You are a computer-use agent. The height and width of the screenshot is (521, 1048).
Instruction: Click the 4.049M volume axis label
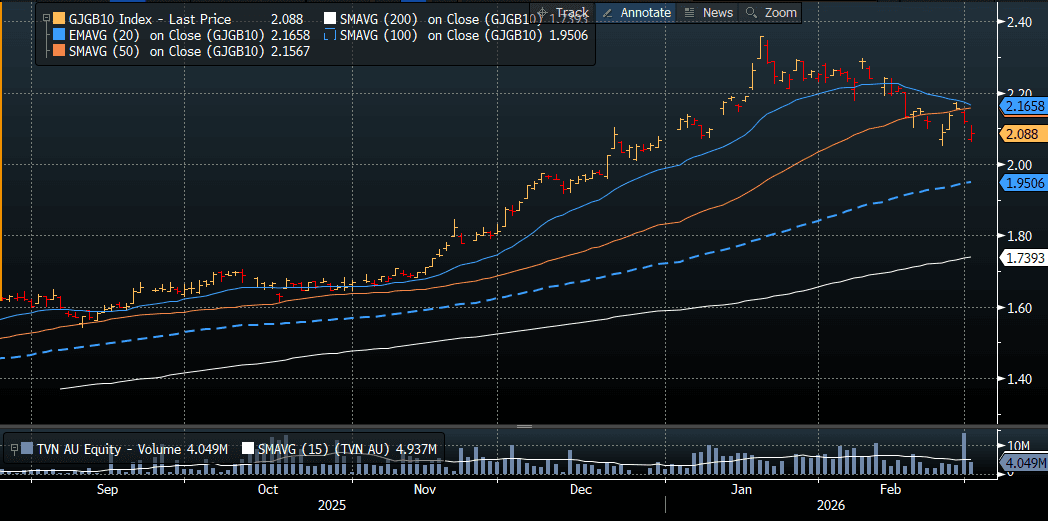click(x=1024, y=464)
